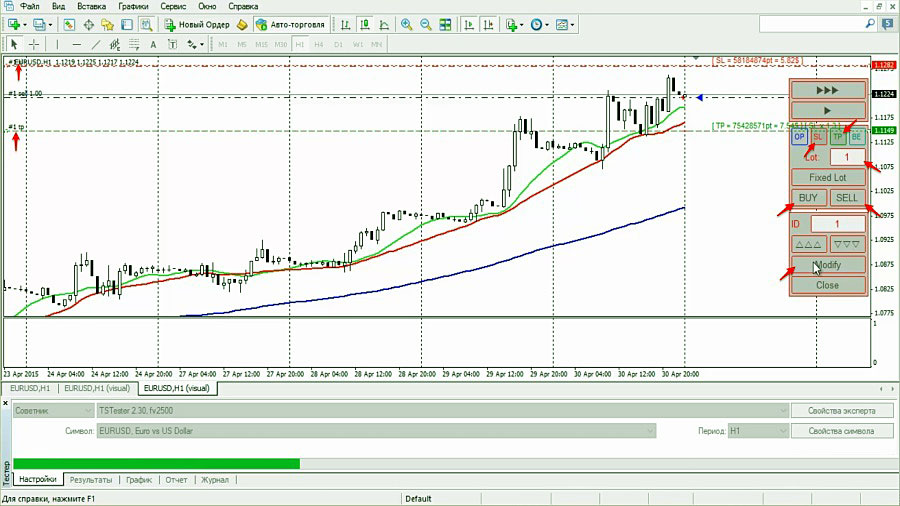Viewport: 900px width, 506px height.
Task: Switch to the Результаты tab
Action: (x=90, y=480)
